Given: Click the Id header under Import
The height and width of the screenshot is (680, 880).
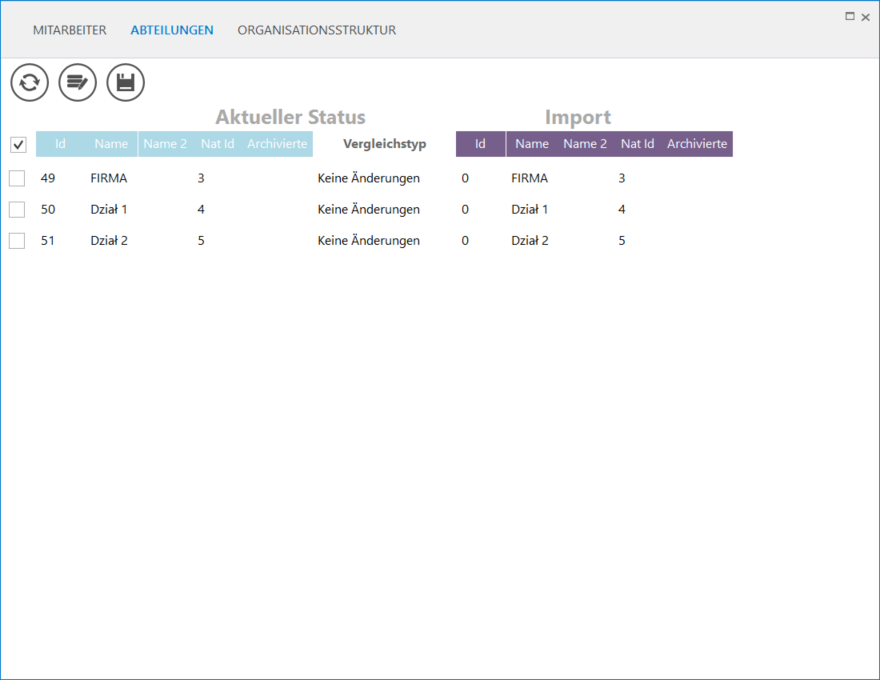Looking at the screenshot, I should 480,144.
